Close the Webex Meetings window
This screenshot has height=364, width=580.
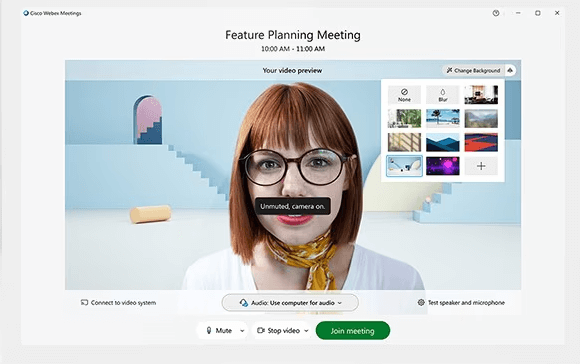[557, 13]
